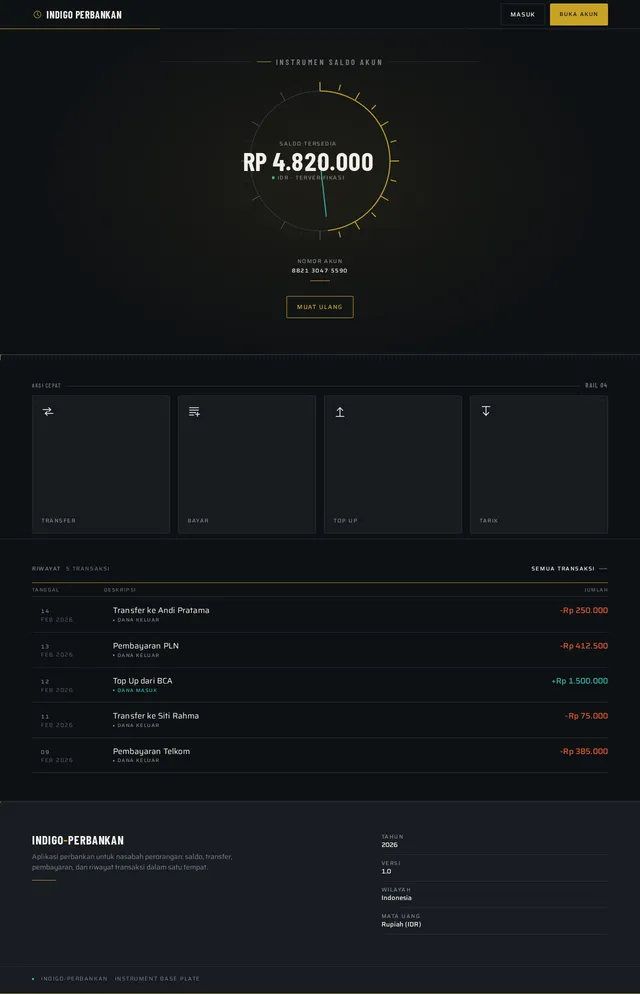Click the Rail 04 label
The height and width of the screenshot is (994, 640).
tap(596, 385)
